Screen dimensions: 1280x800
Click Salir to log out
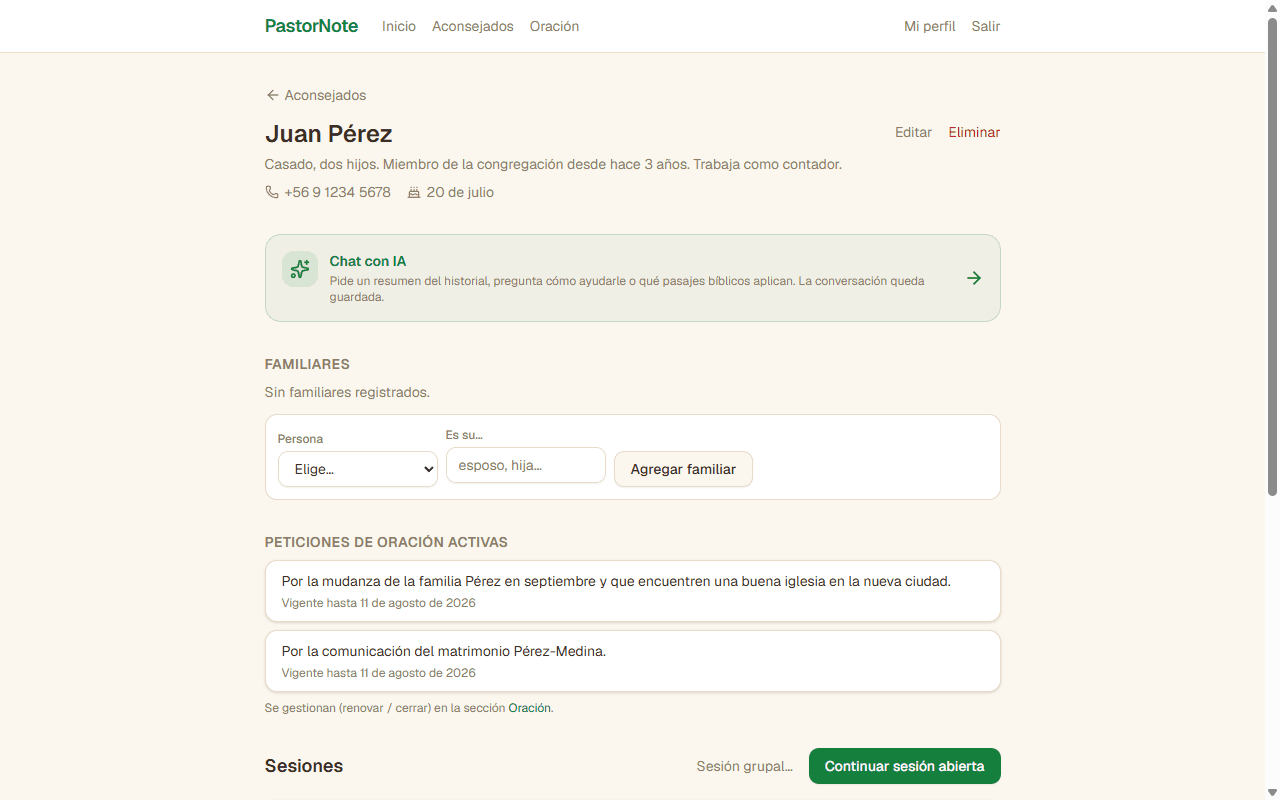click(986, 26)
